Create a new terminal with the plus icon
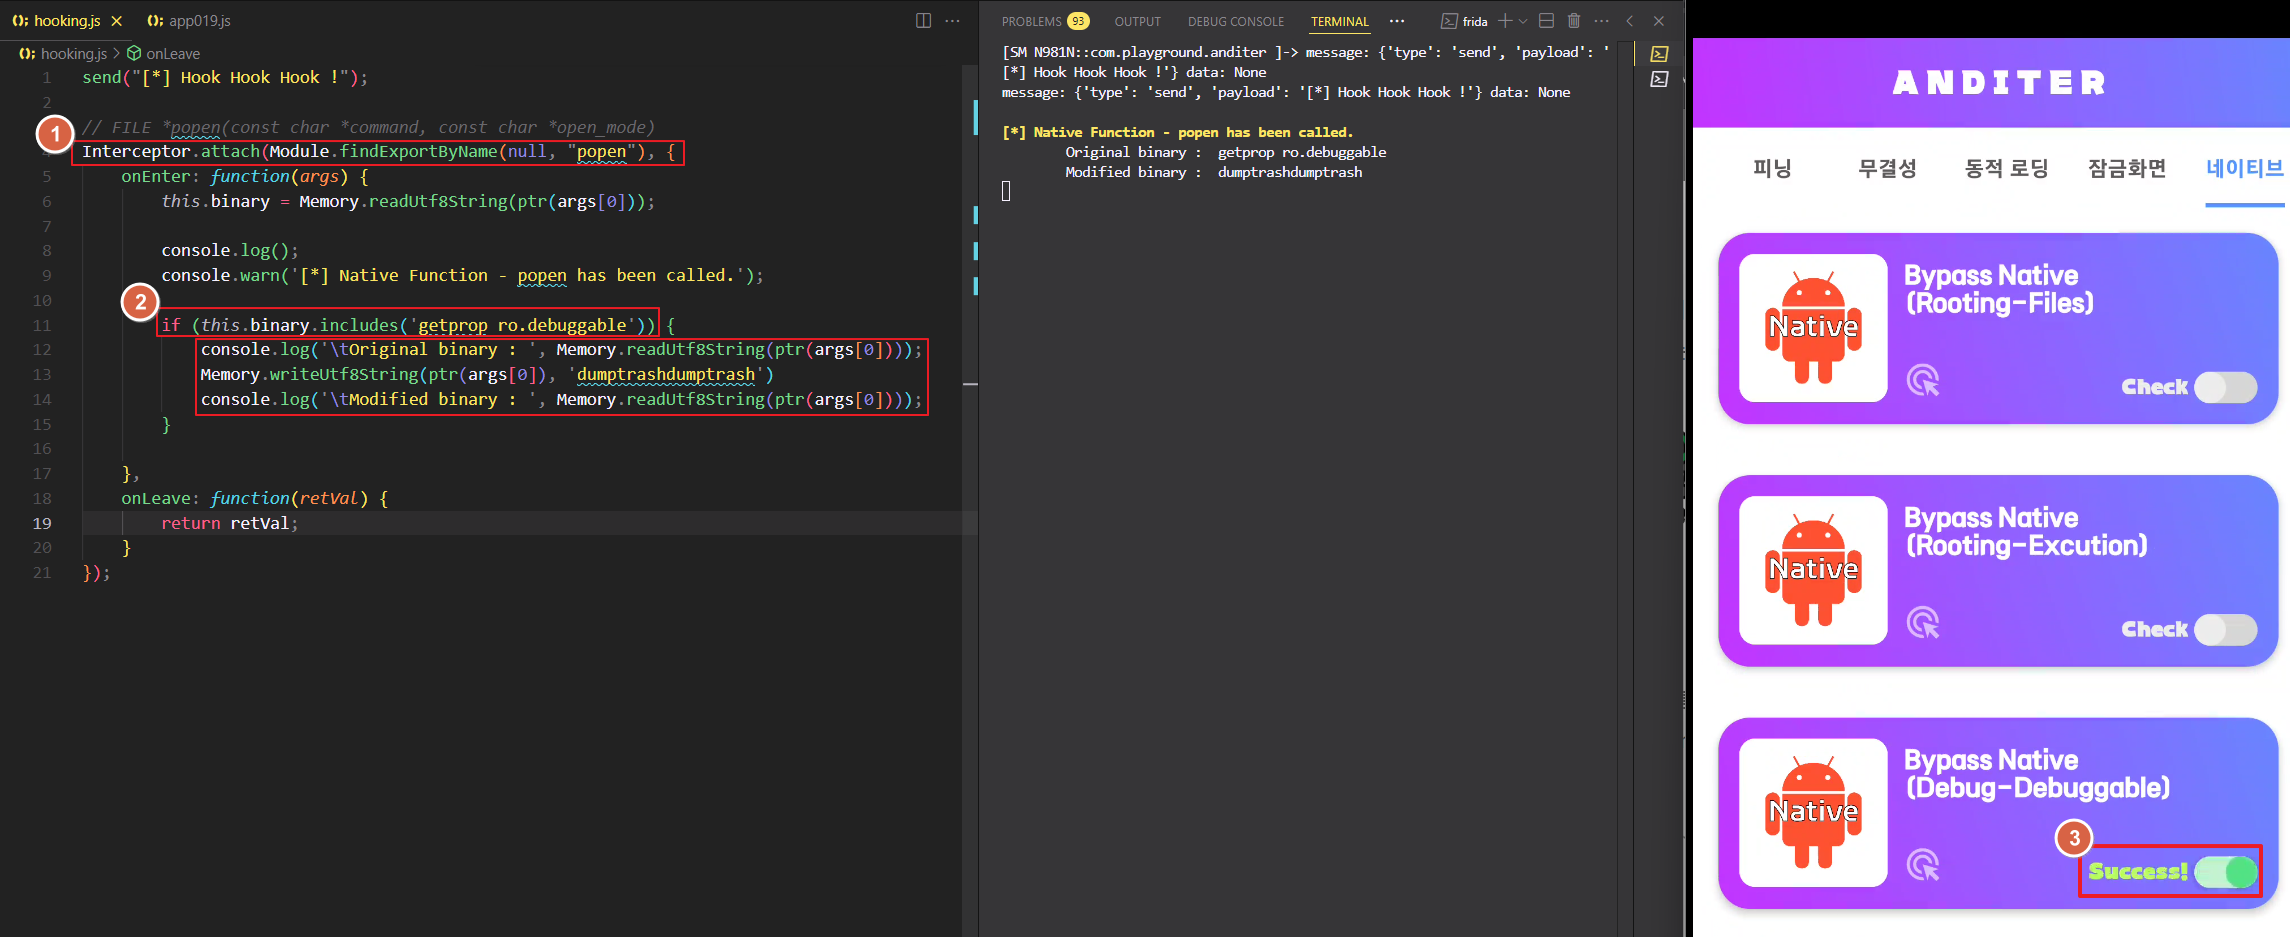 click(1505, 21)
